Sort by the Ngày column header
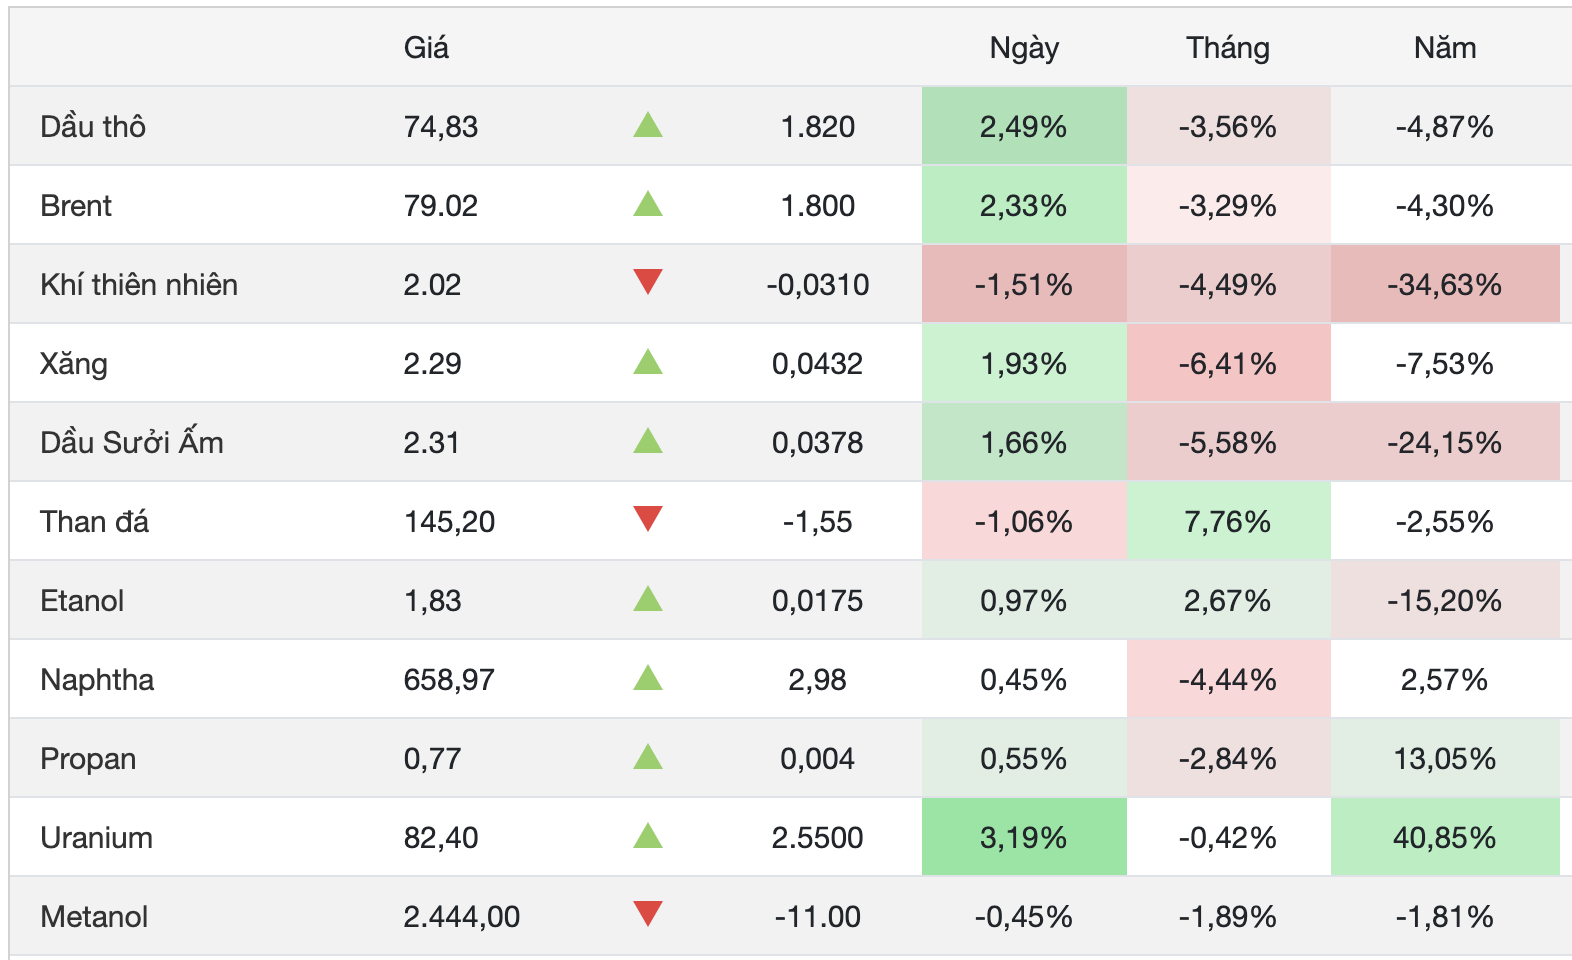Viewport: 1572px width, 960px height. pyautogui.click(x=1024, y=48)
